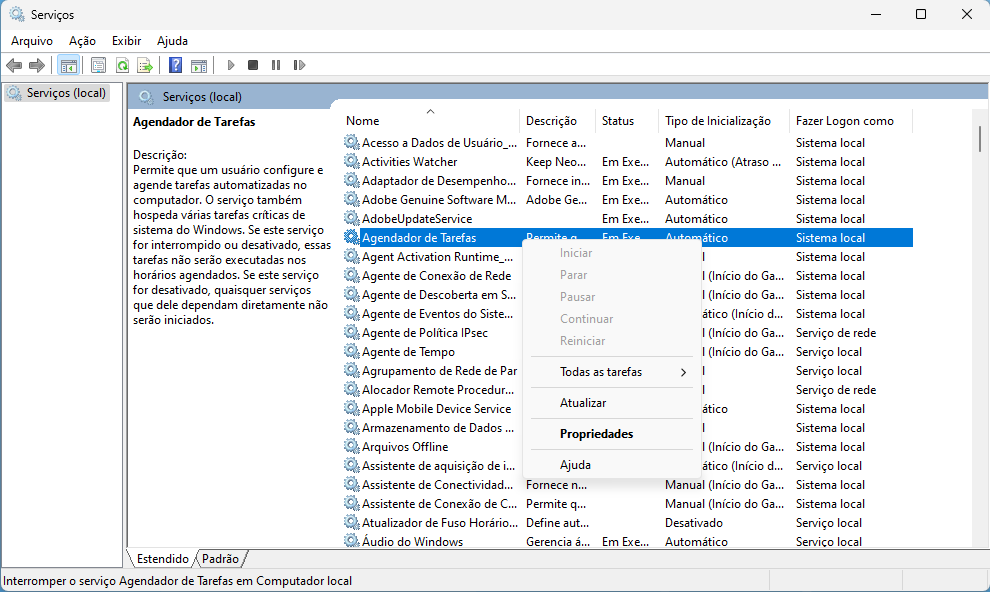The image size is (990, 592).
Task: Select the Armazenamento de Dados service
Action: pos(438,427)
